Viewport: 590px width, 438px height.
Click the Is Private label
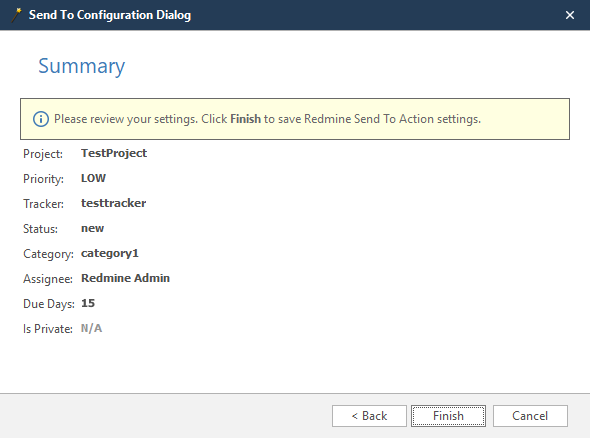48,329
